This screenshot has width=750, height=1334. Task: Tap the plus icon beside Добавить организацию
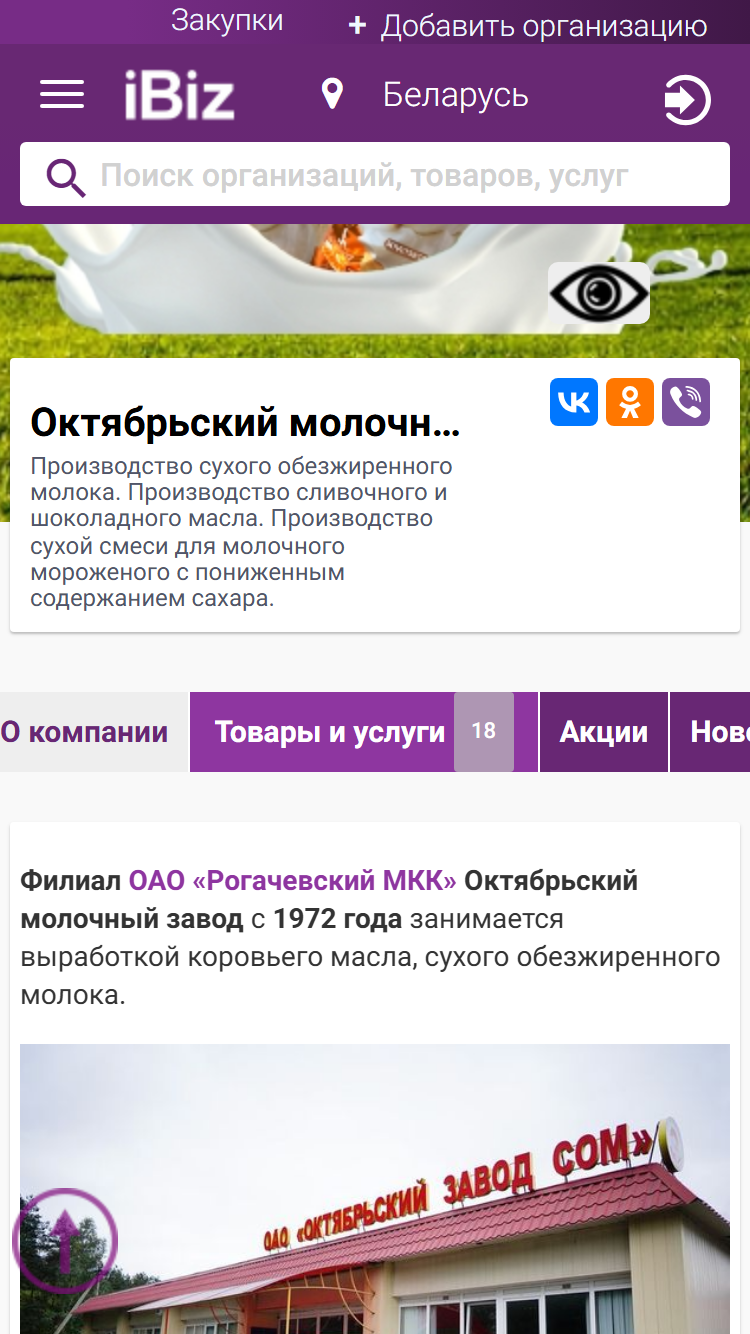[x=357, y=26]
